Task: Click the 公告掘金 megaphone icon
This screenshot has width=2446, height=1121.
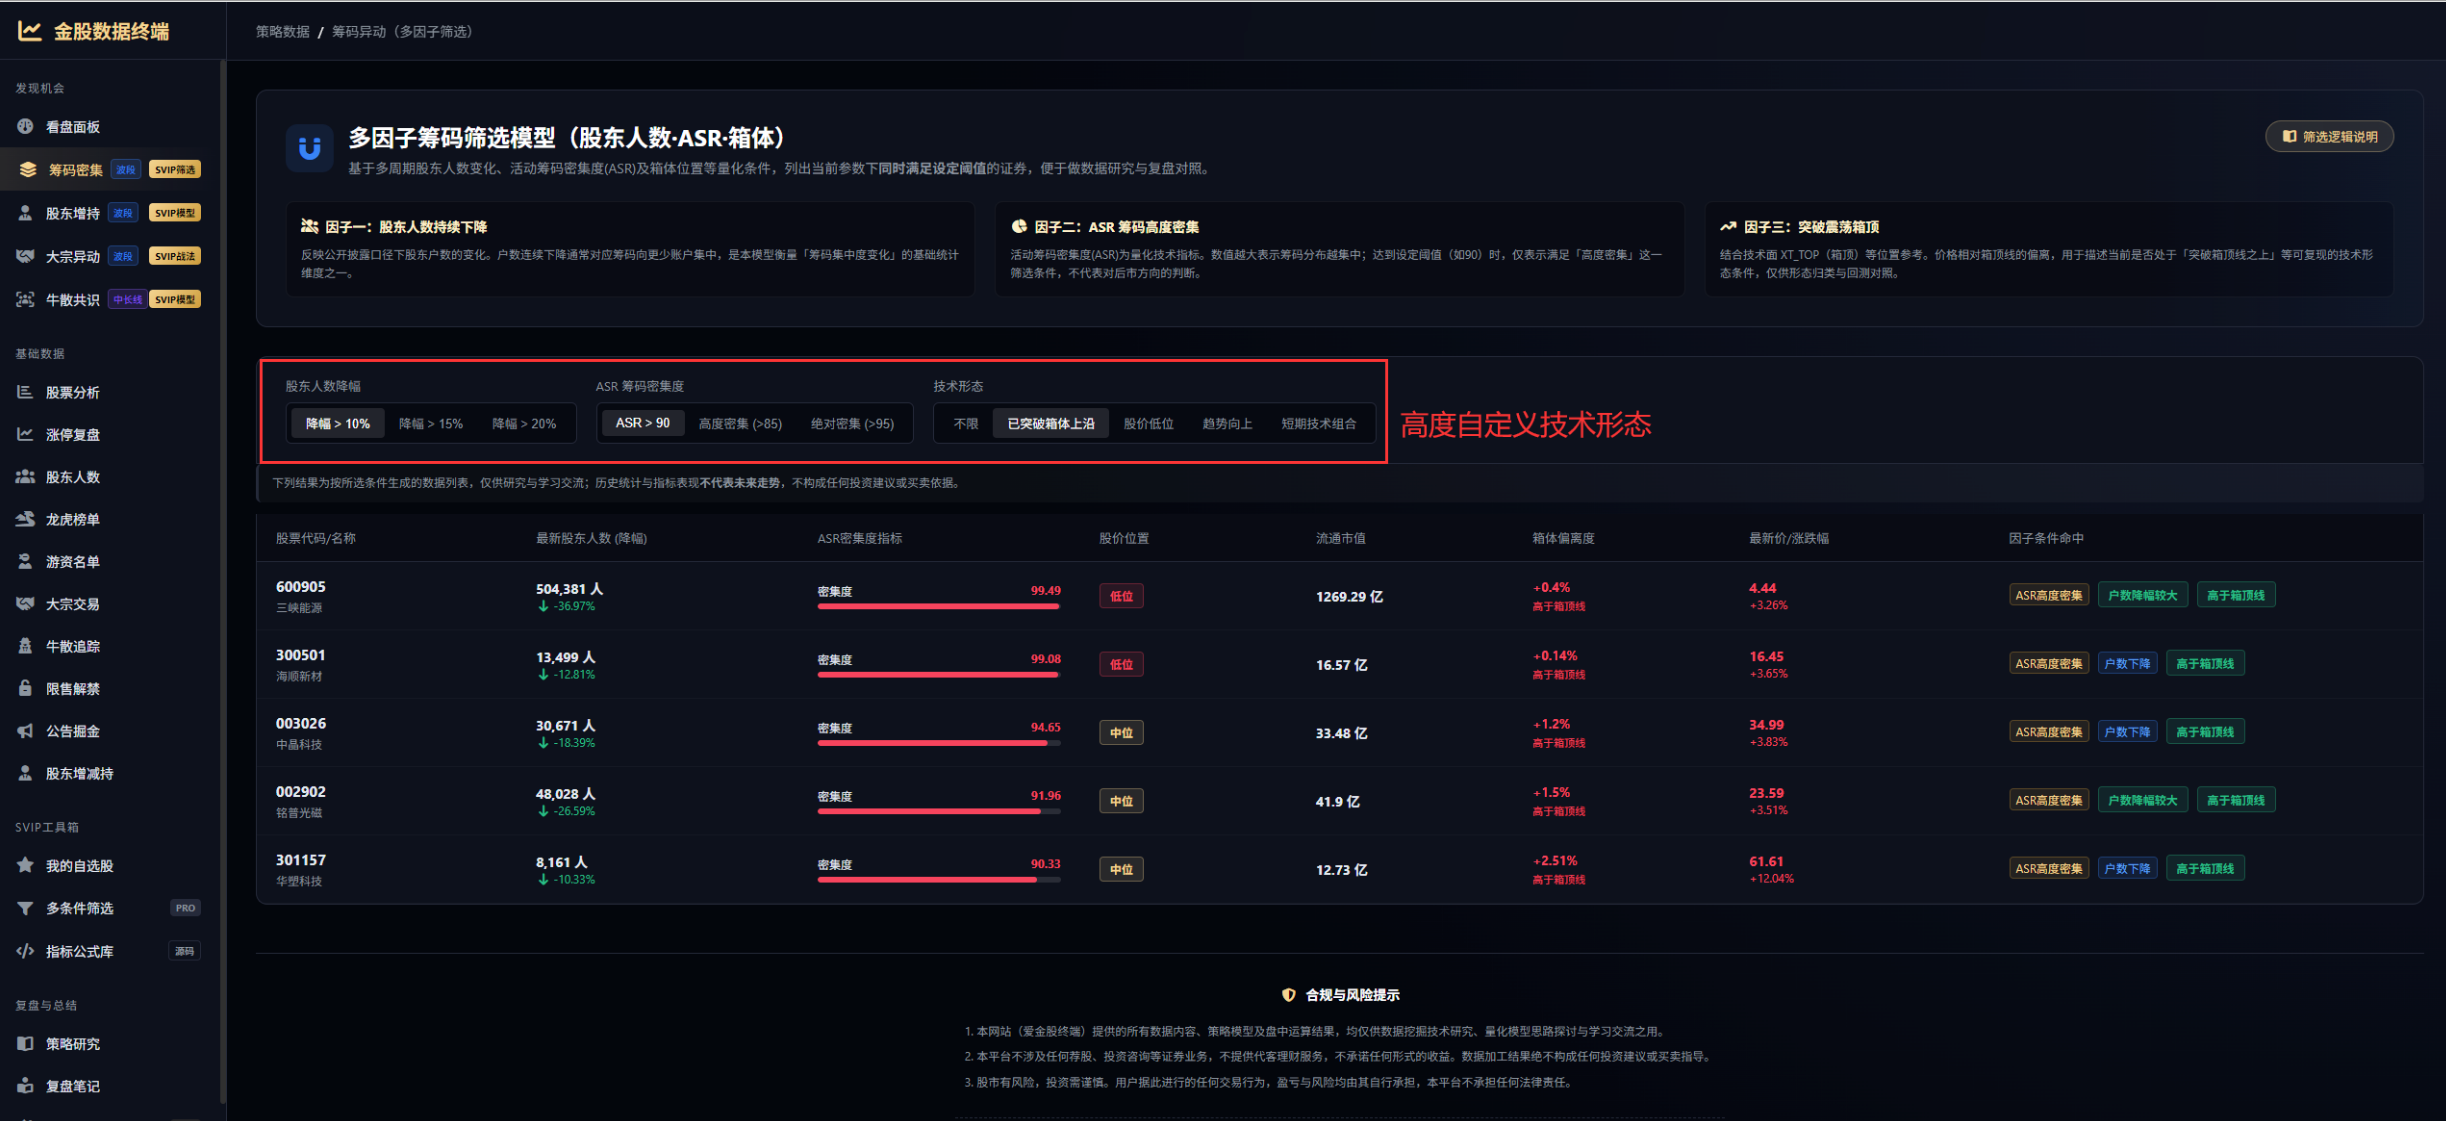Action: pyautogui.click(x=25, y=731)
